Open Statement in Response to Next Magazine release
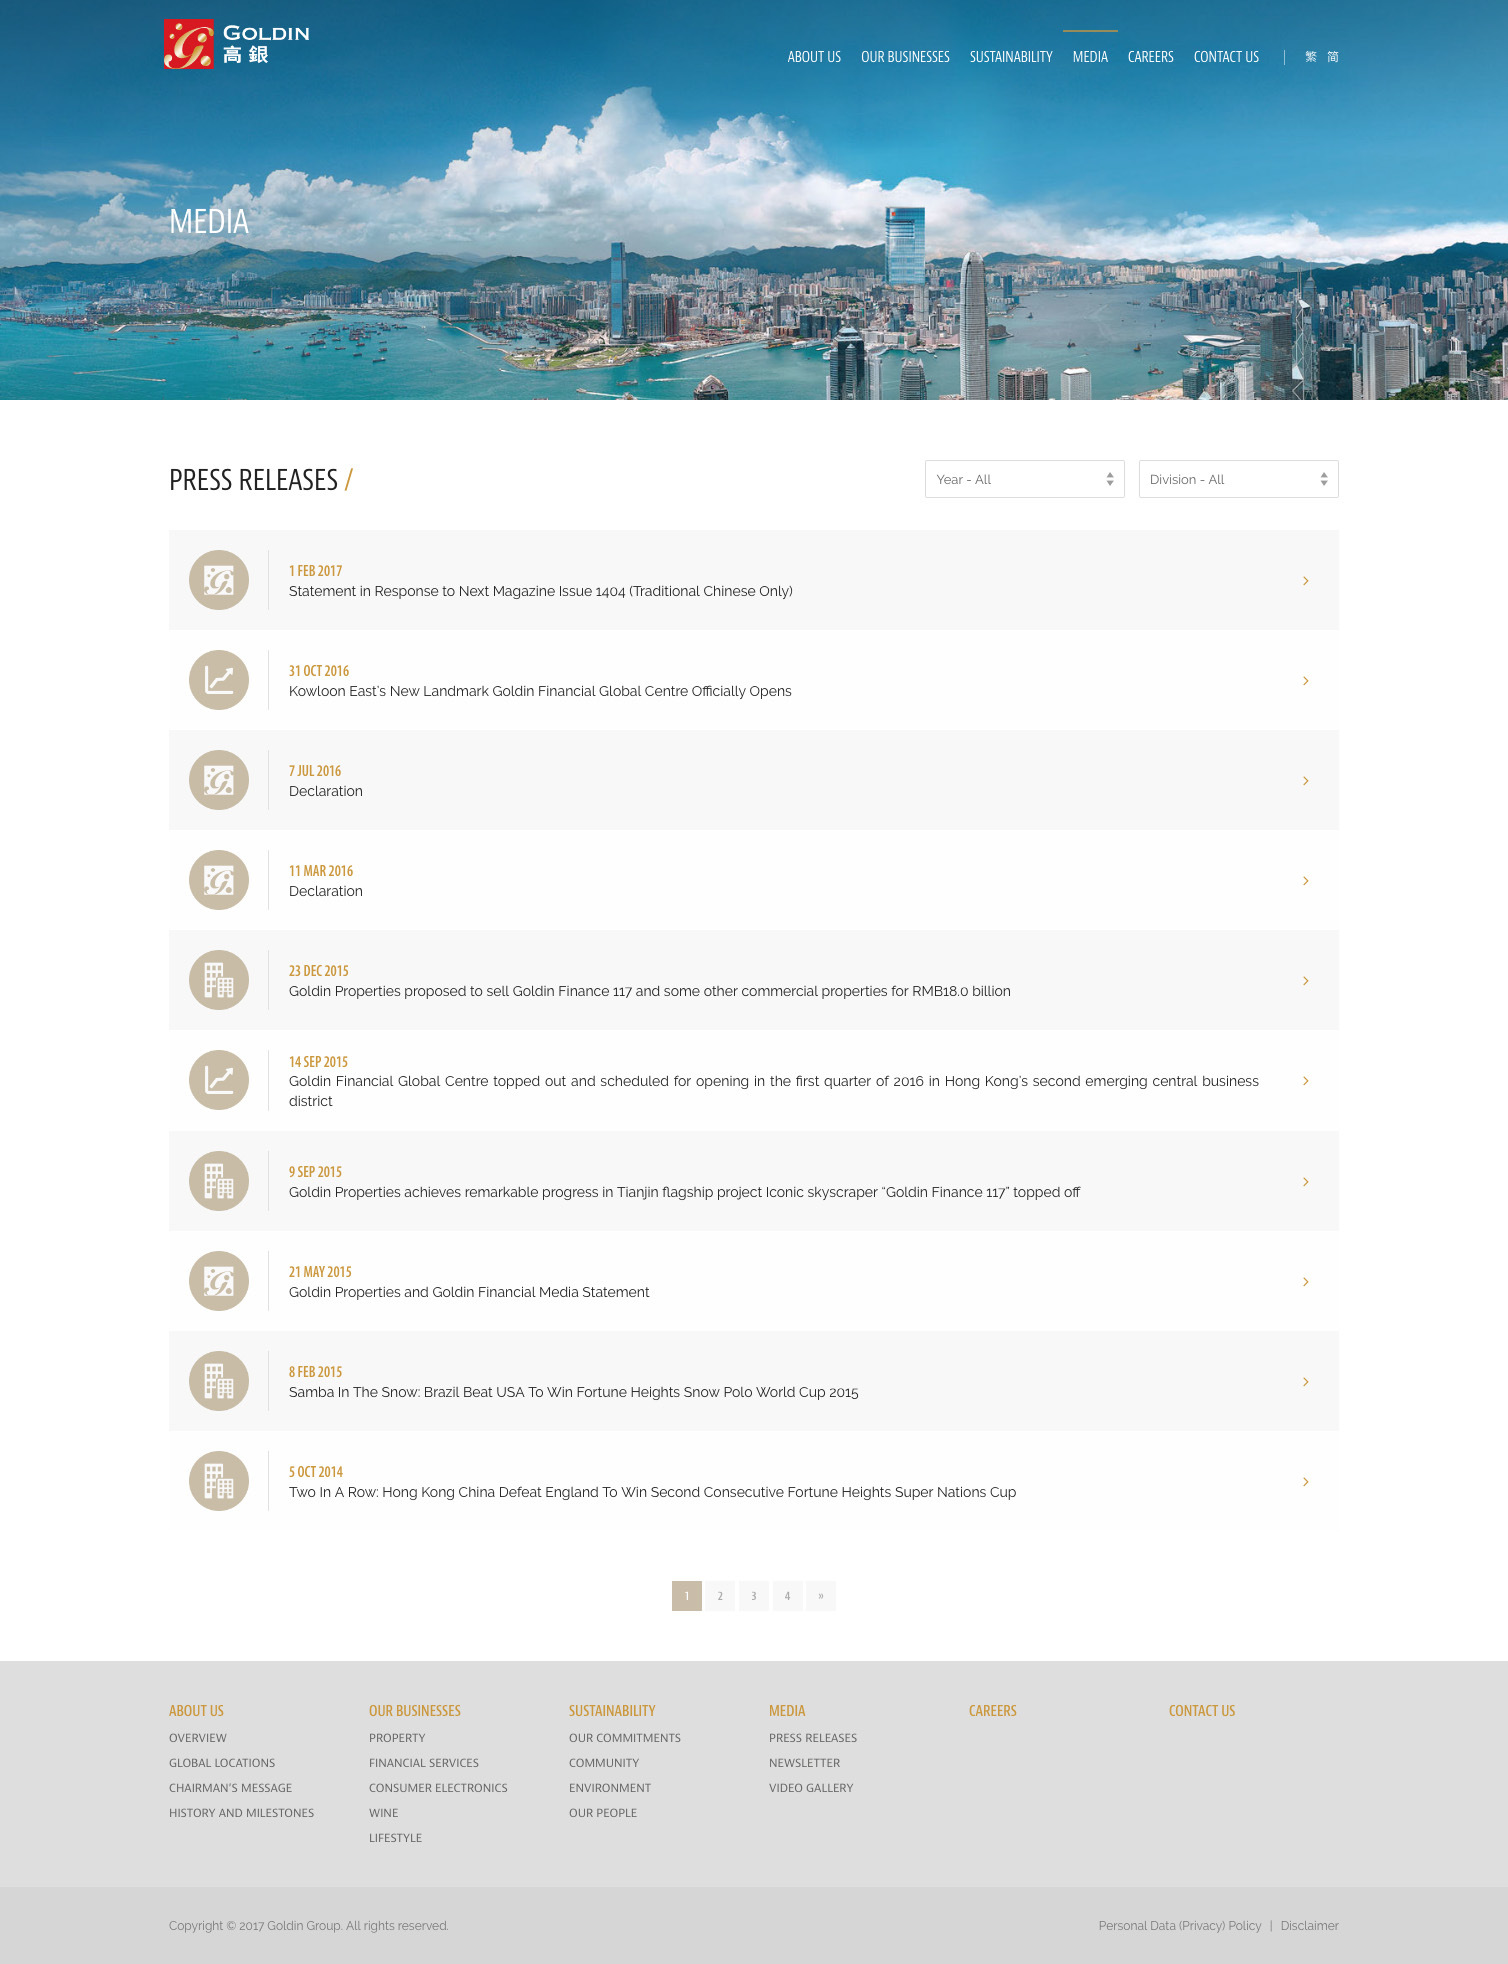Viewport: 1508px width, 1964px height. click(x=541, y=591)
